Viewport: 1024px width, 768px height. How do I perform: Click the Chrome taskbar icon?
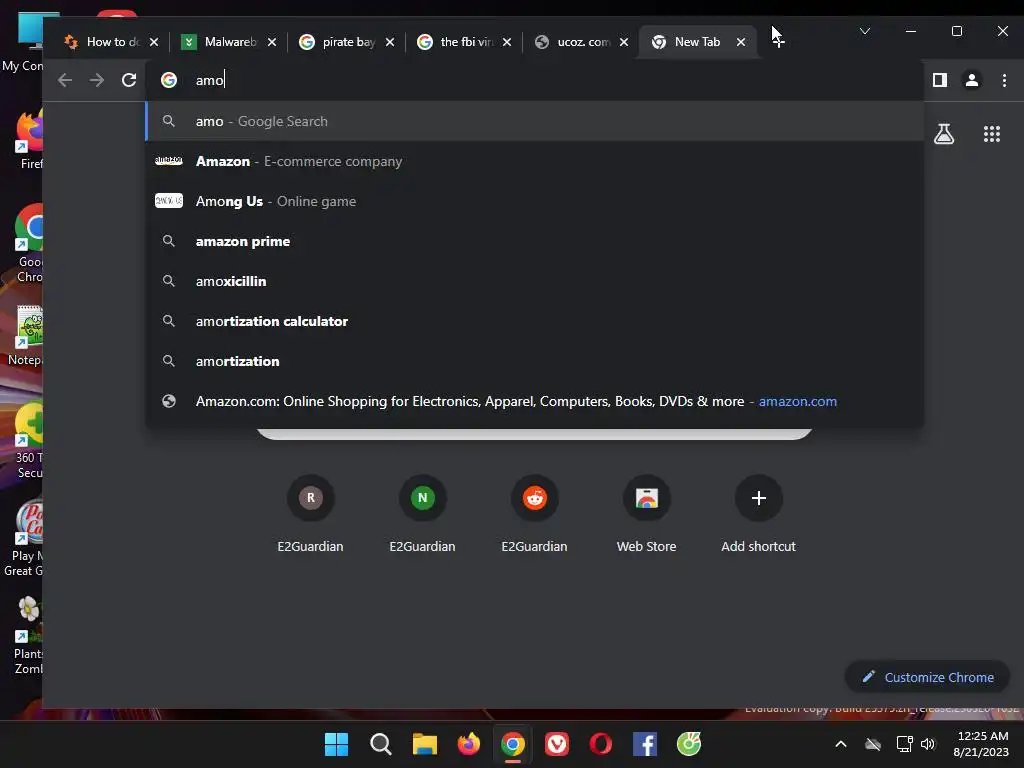point(513,744)
